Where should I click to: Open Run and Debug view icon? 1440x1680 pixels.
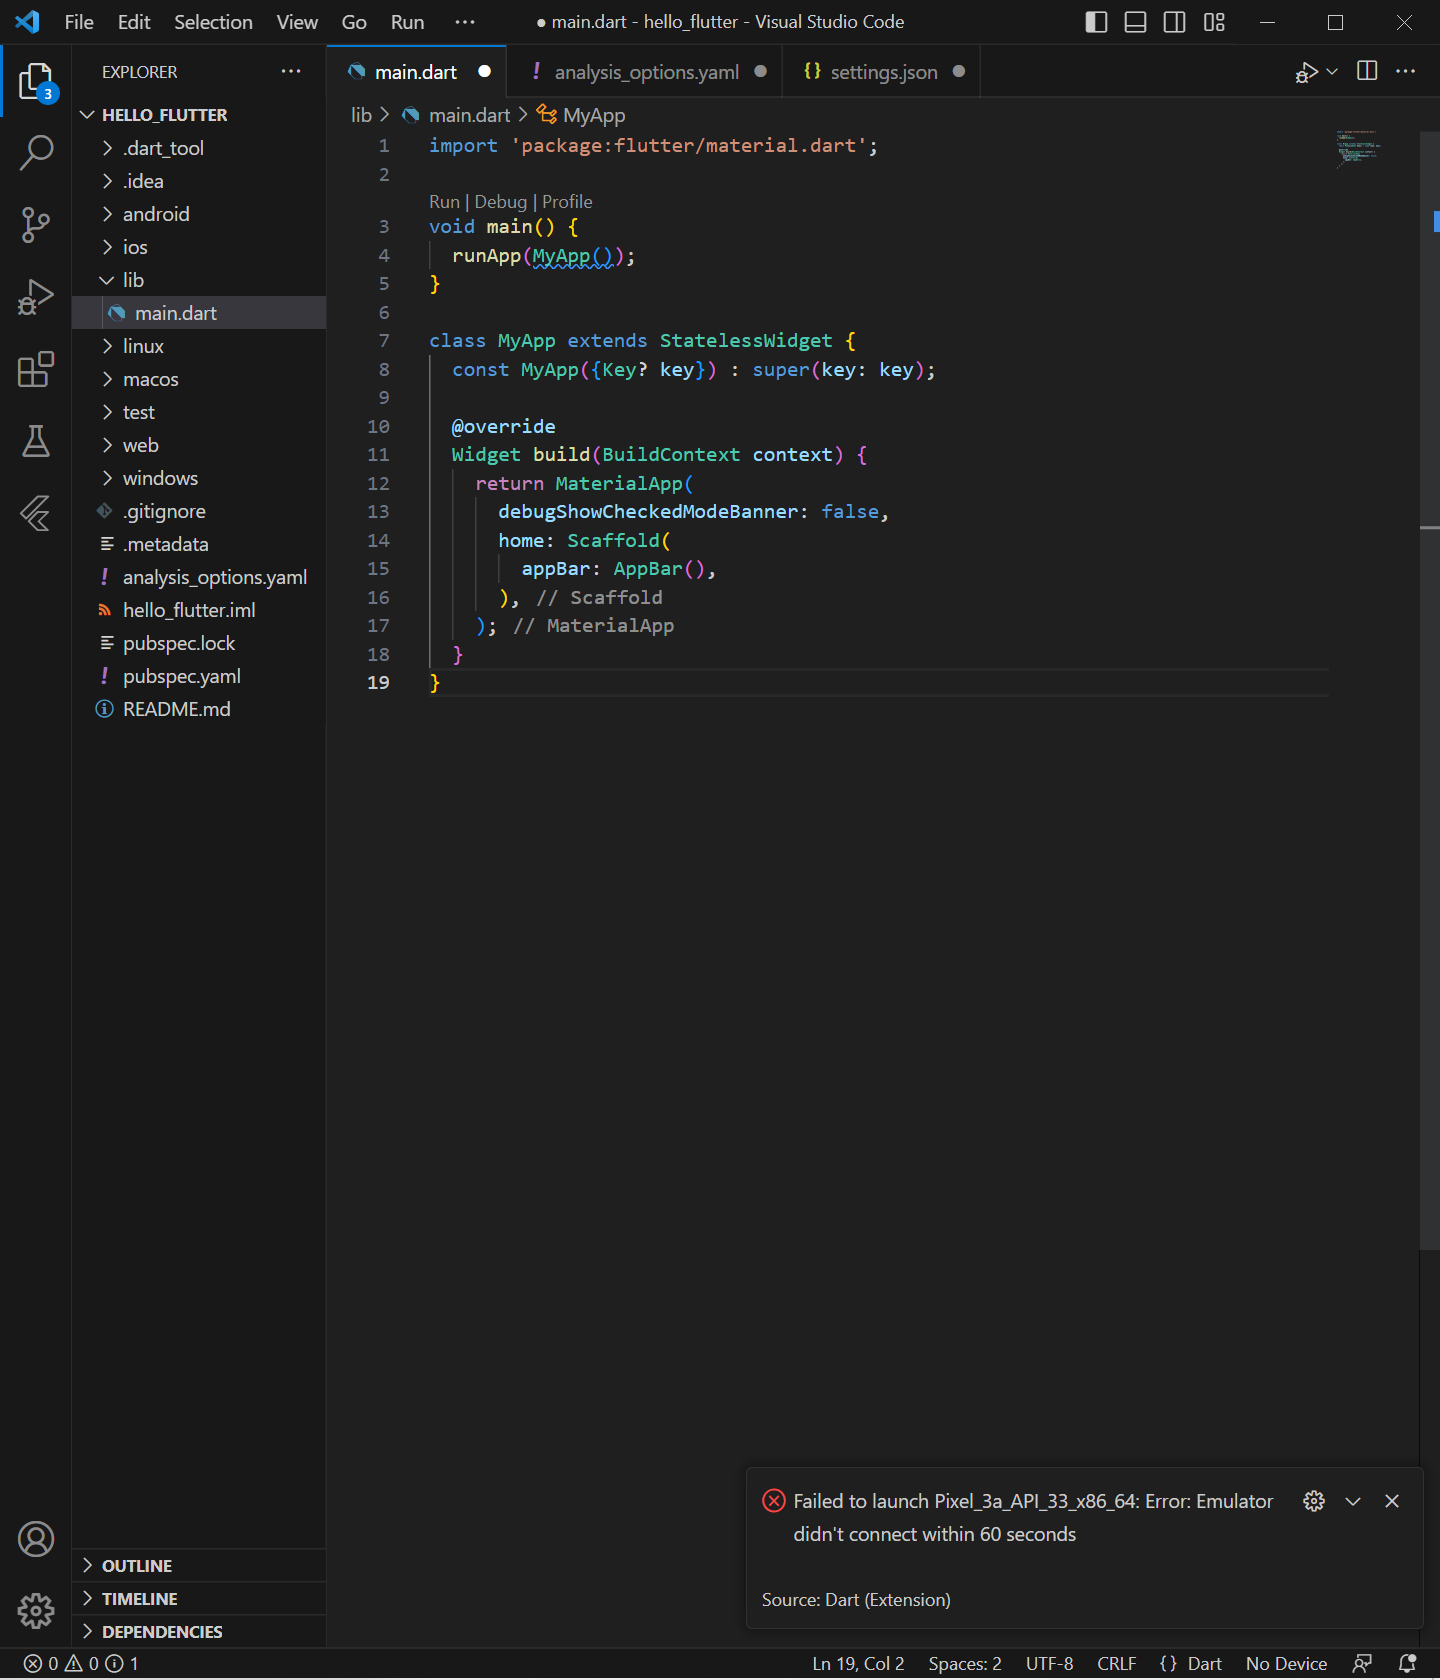[36, 297]
